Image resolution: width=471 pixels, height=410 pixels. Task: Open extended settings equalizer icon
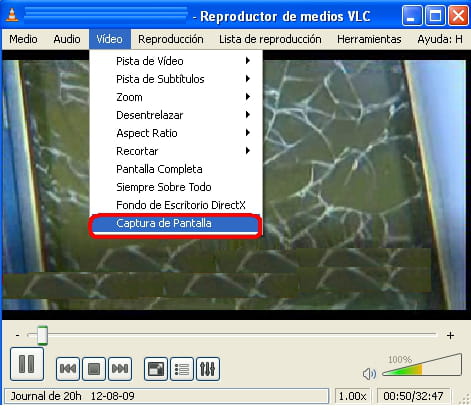[x=208, y=369]
